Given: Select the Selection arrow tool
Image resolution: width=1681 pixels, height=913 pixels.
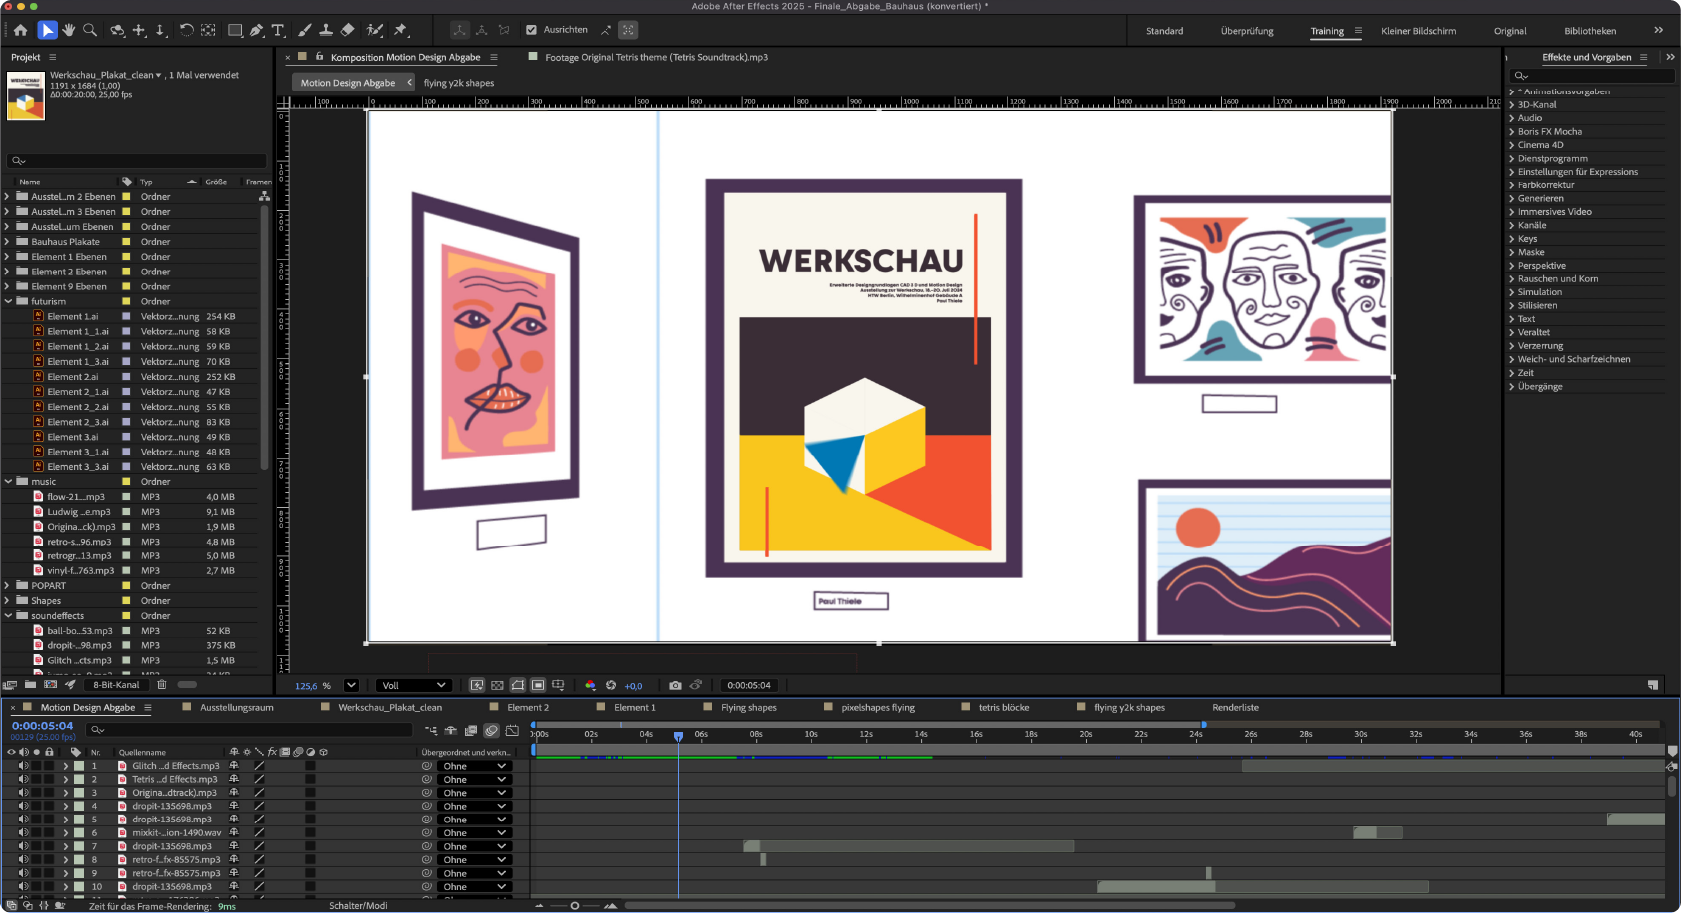Looking at the screenshot, I should point(47,30).
